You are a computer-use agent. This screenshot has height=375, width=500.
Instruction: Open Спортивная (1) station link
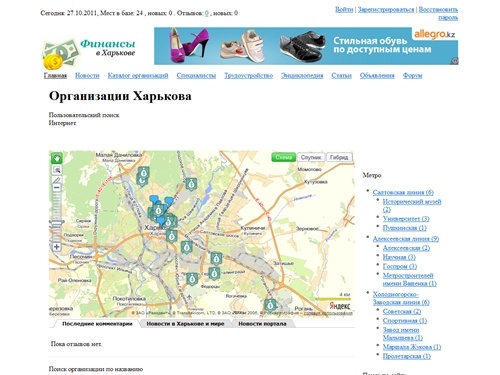tap(405, 321)
